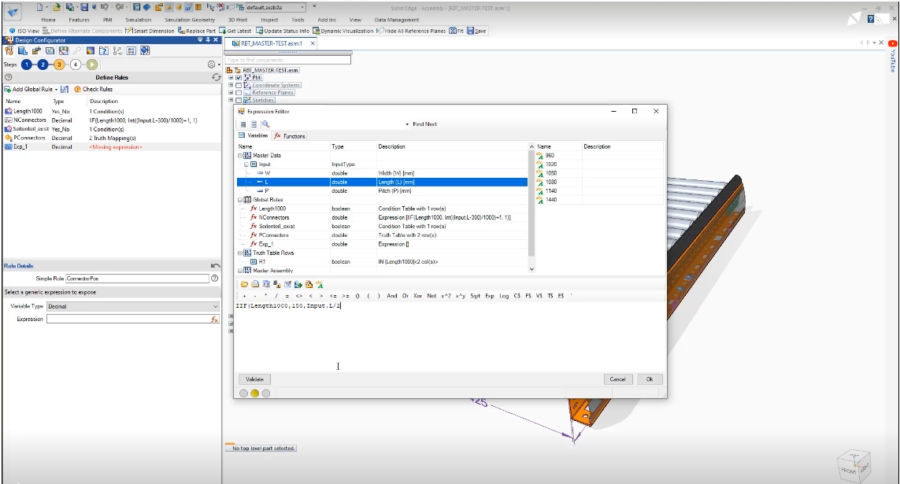Click the Cancel button in Expression Editor

(617, 379)
